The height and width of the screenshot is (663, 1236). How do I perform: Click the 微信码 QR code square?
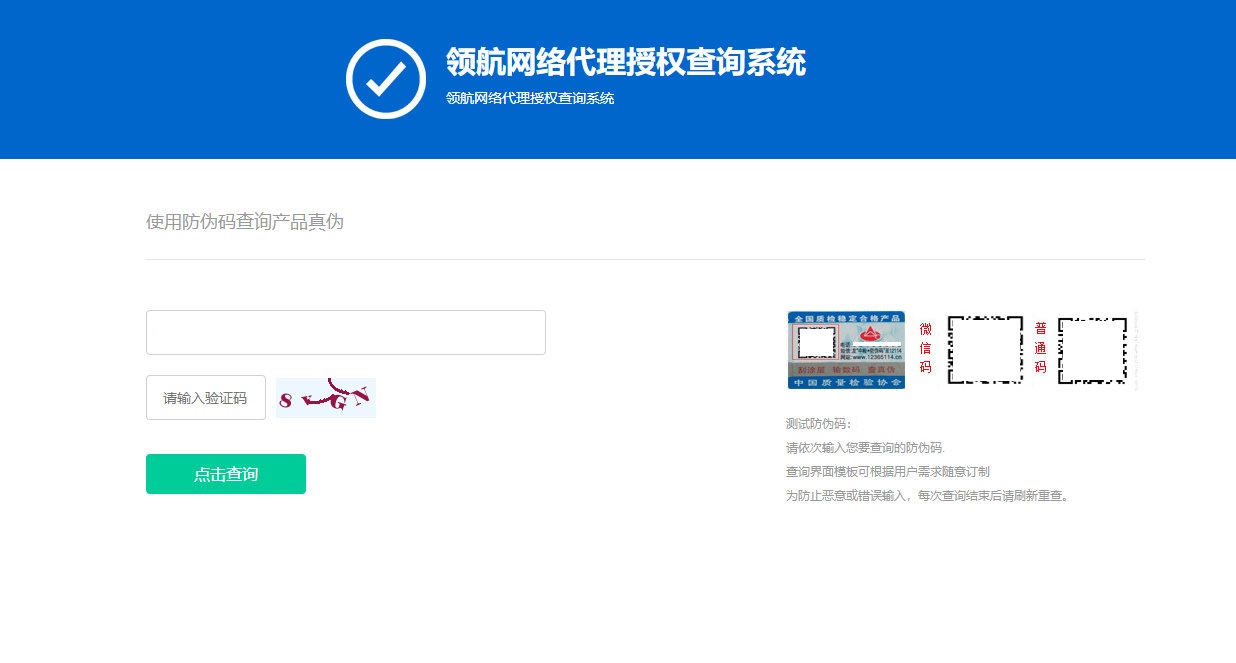983,349
